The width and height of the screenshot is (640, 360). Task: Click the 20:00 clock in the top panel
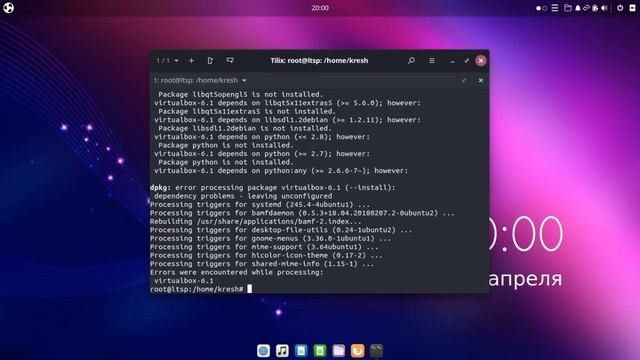[x=320, y=8]
